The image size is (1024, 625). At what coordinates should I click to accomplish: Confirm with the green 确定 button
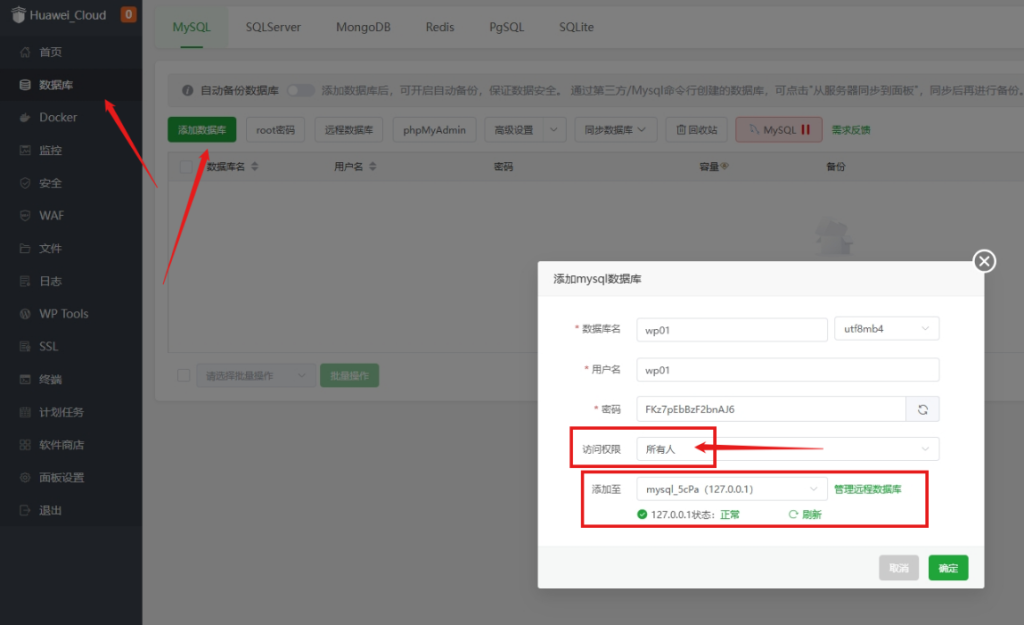(x=948, y=568)
